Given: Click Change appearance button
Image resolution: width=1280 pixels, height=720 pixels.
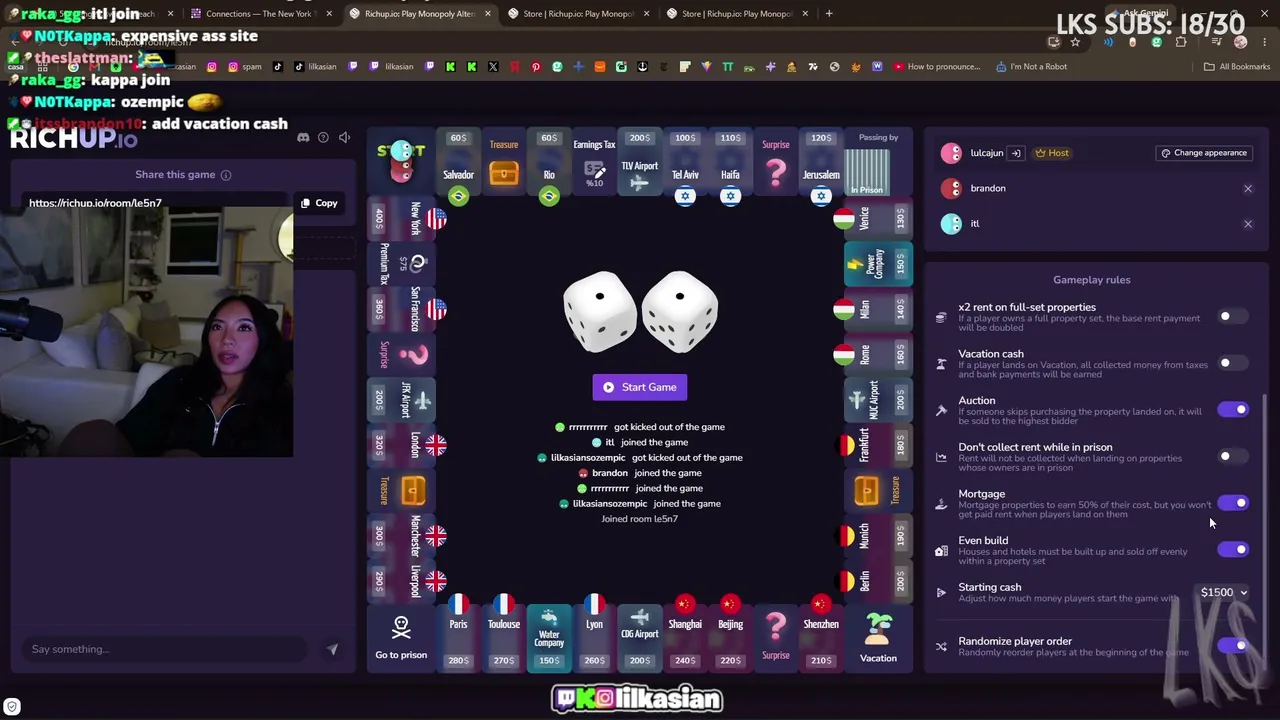Looking at the screenshot, I should point(1203,153).
